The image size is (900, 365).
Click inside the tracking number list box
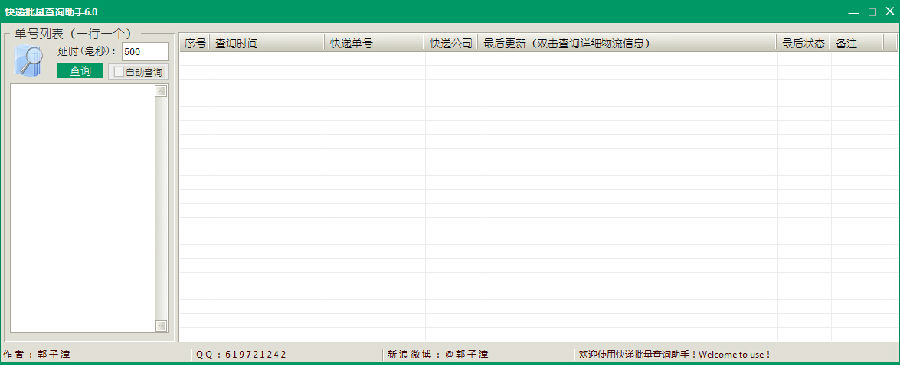(x=83, y=208)
